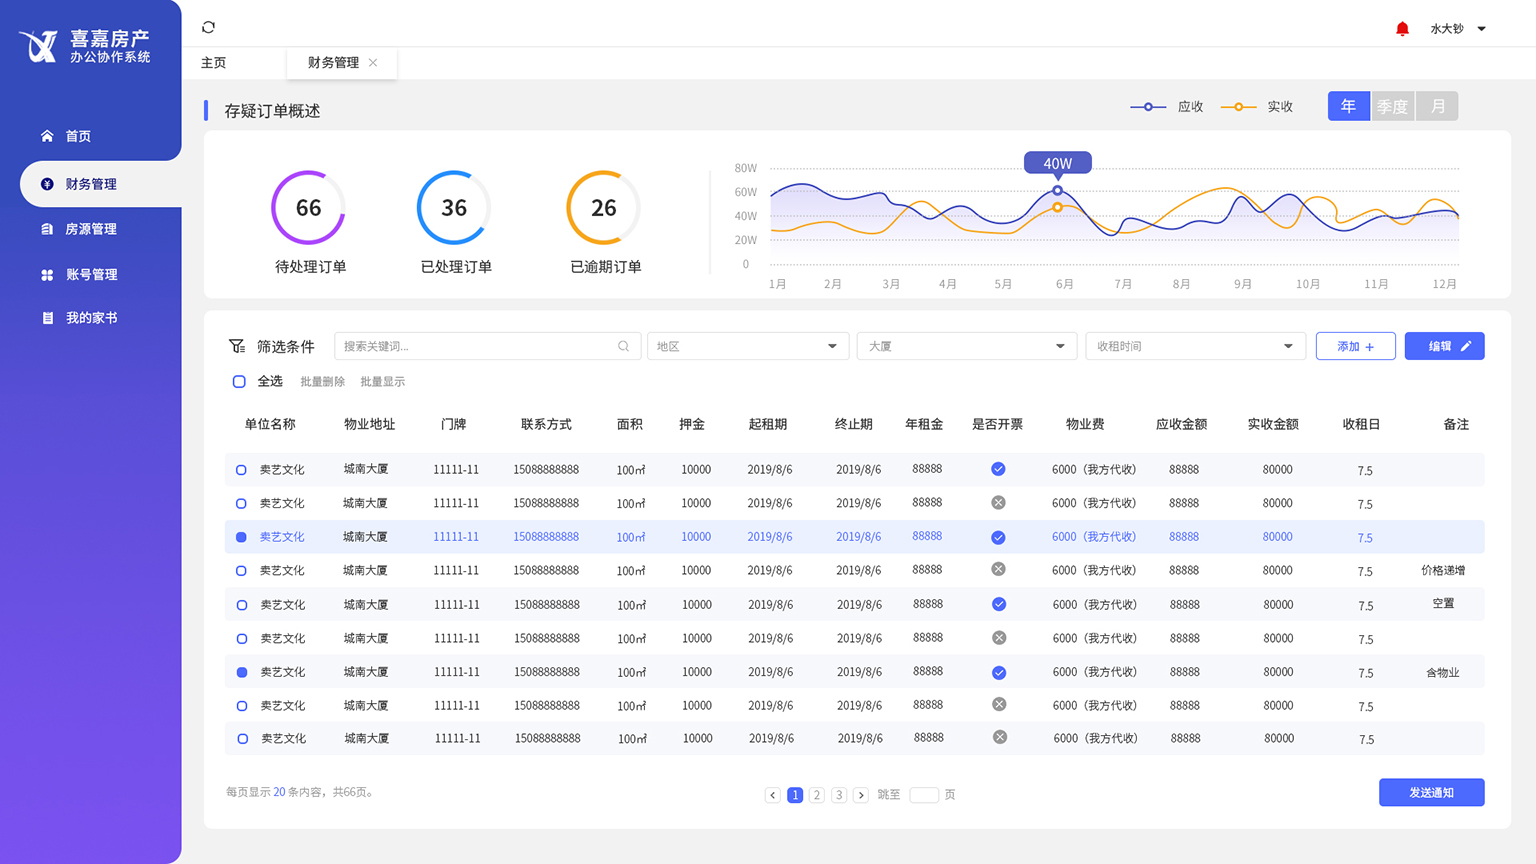Viewport: 1536px width, 864px height.
Task: Open notifications with the red bell icon
Action: (x=1402, y=29)
